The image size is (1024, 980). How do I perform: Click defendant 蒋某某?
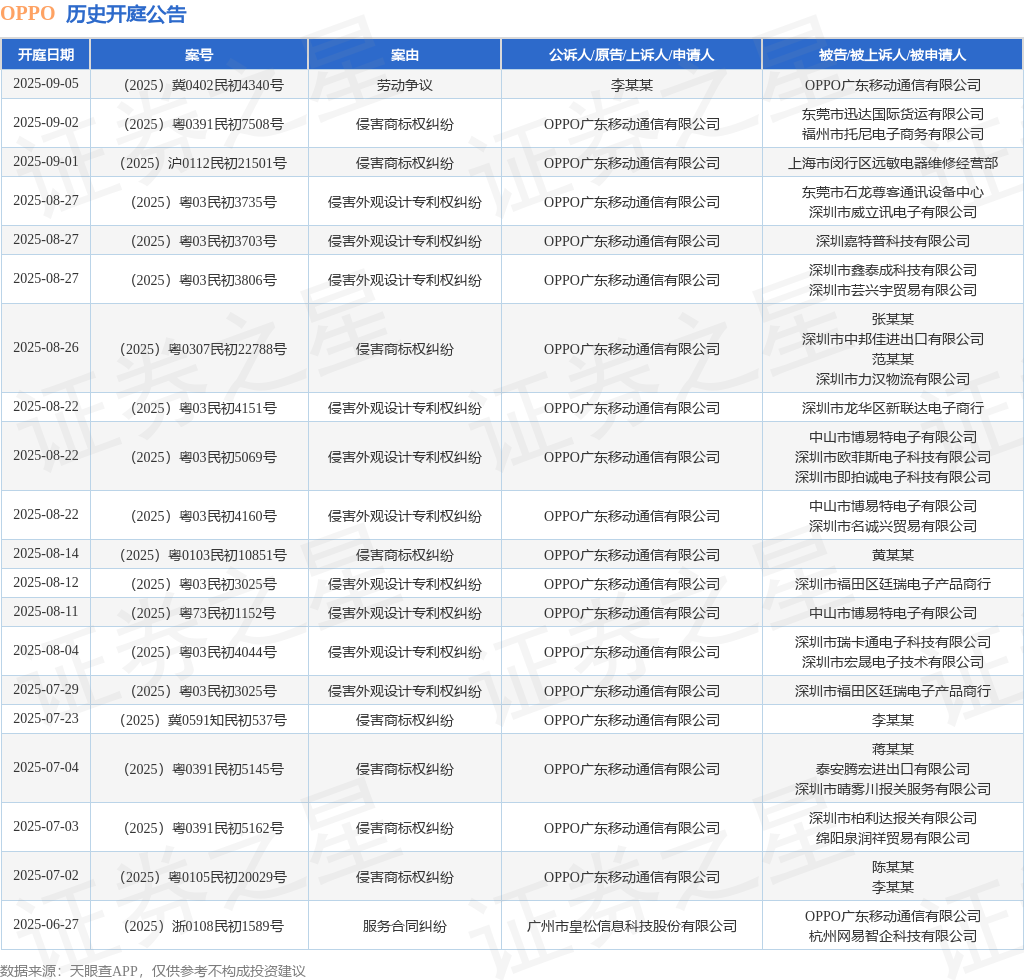(x=893, y=749)
